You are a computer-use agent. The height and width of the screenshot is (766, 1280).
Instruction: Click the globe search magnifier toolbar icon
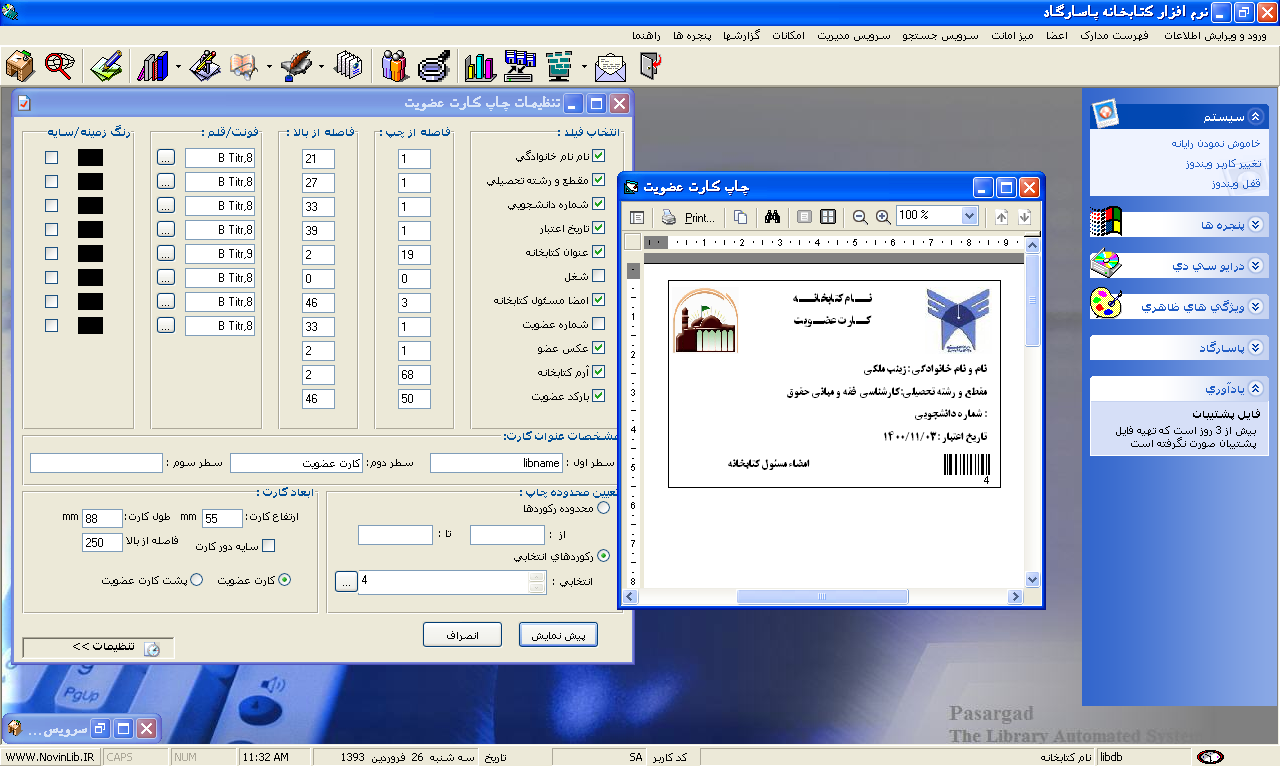click(60, 66)
